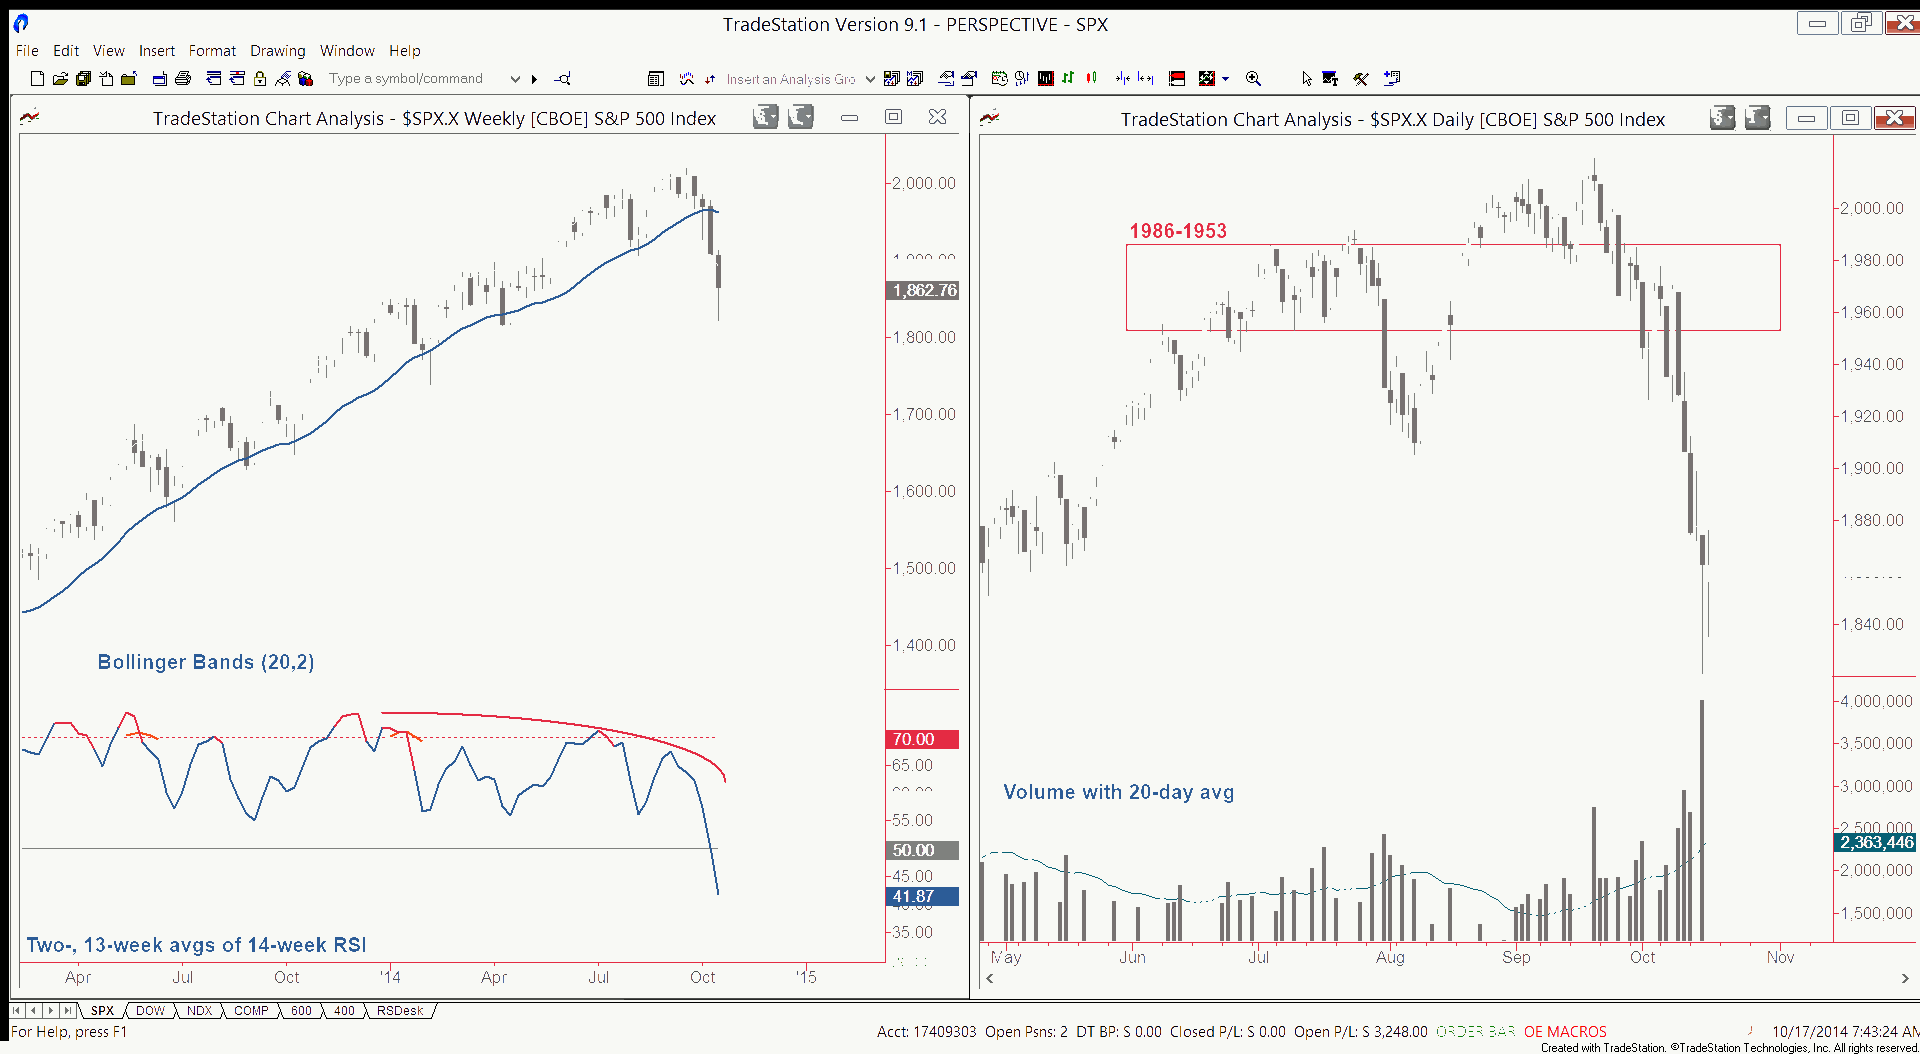The image size is (1920, 1054).
Task: Click the 1986-1953 red label text
Action: 1178,231
